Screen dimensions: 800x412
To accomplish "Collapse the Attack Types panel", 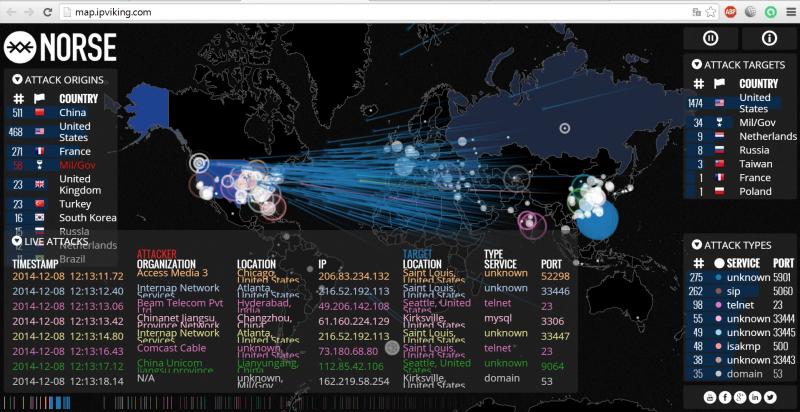I will click(x=697, y=245).
